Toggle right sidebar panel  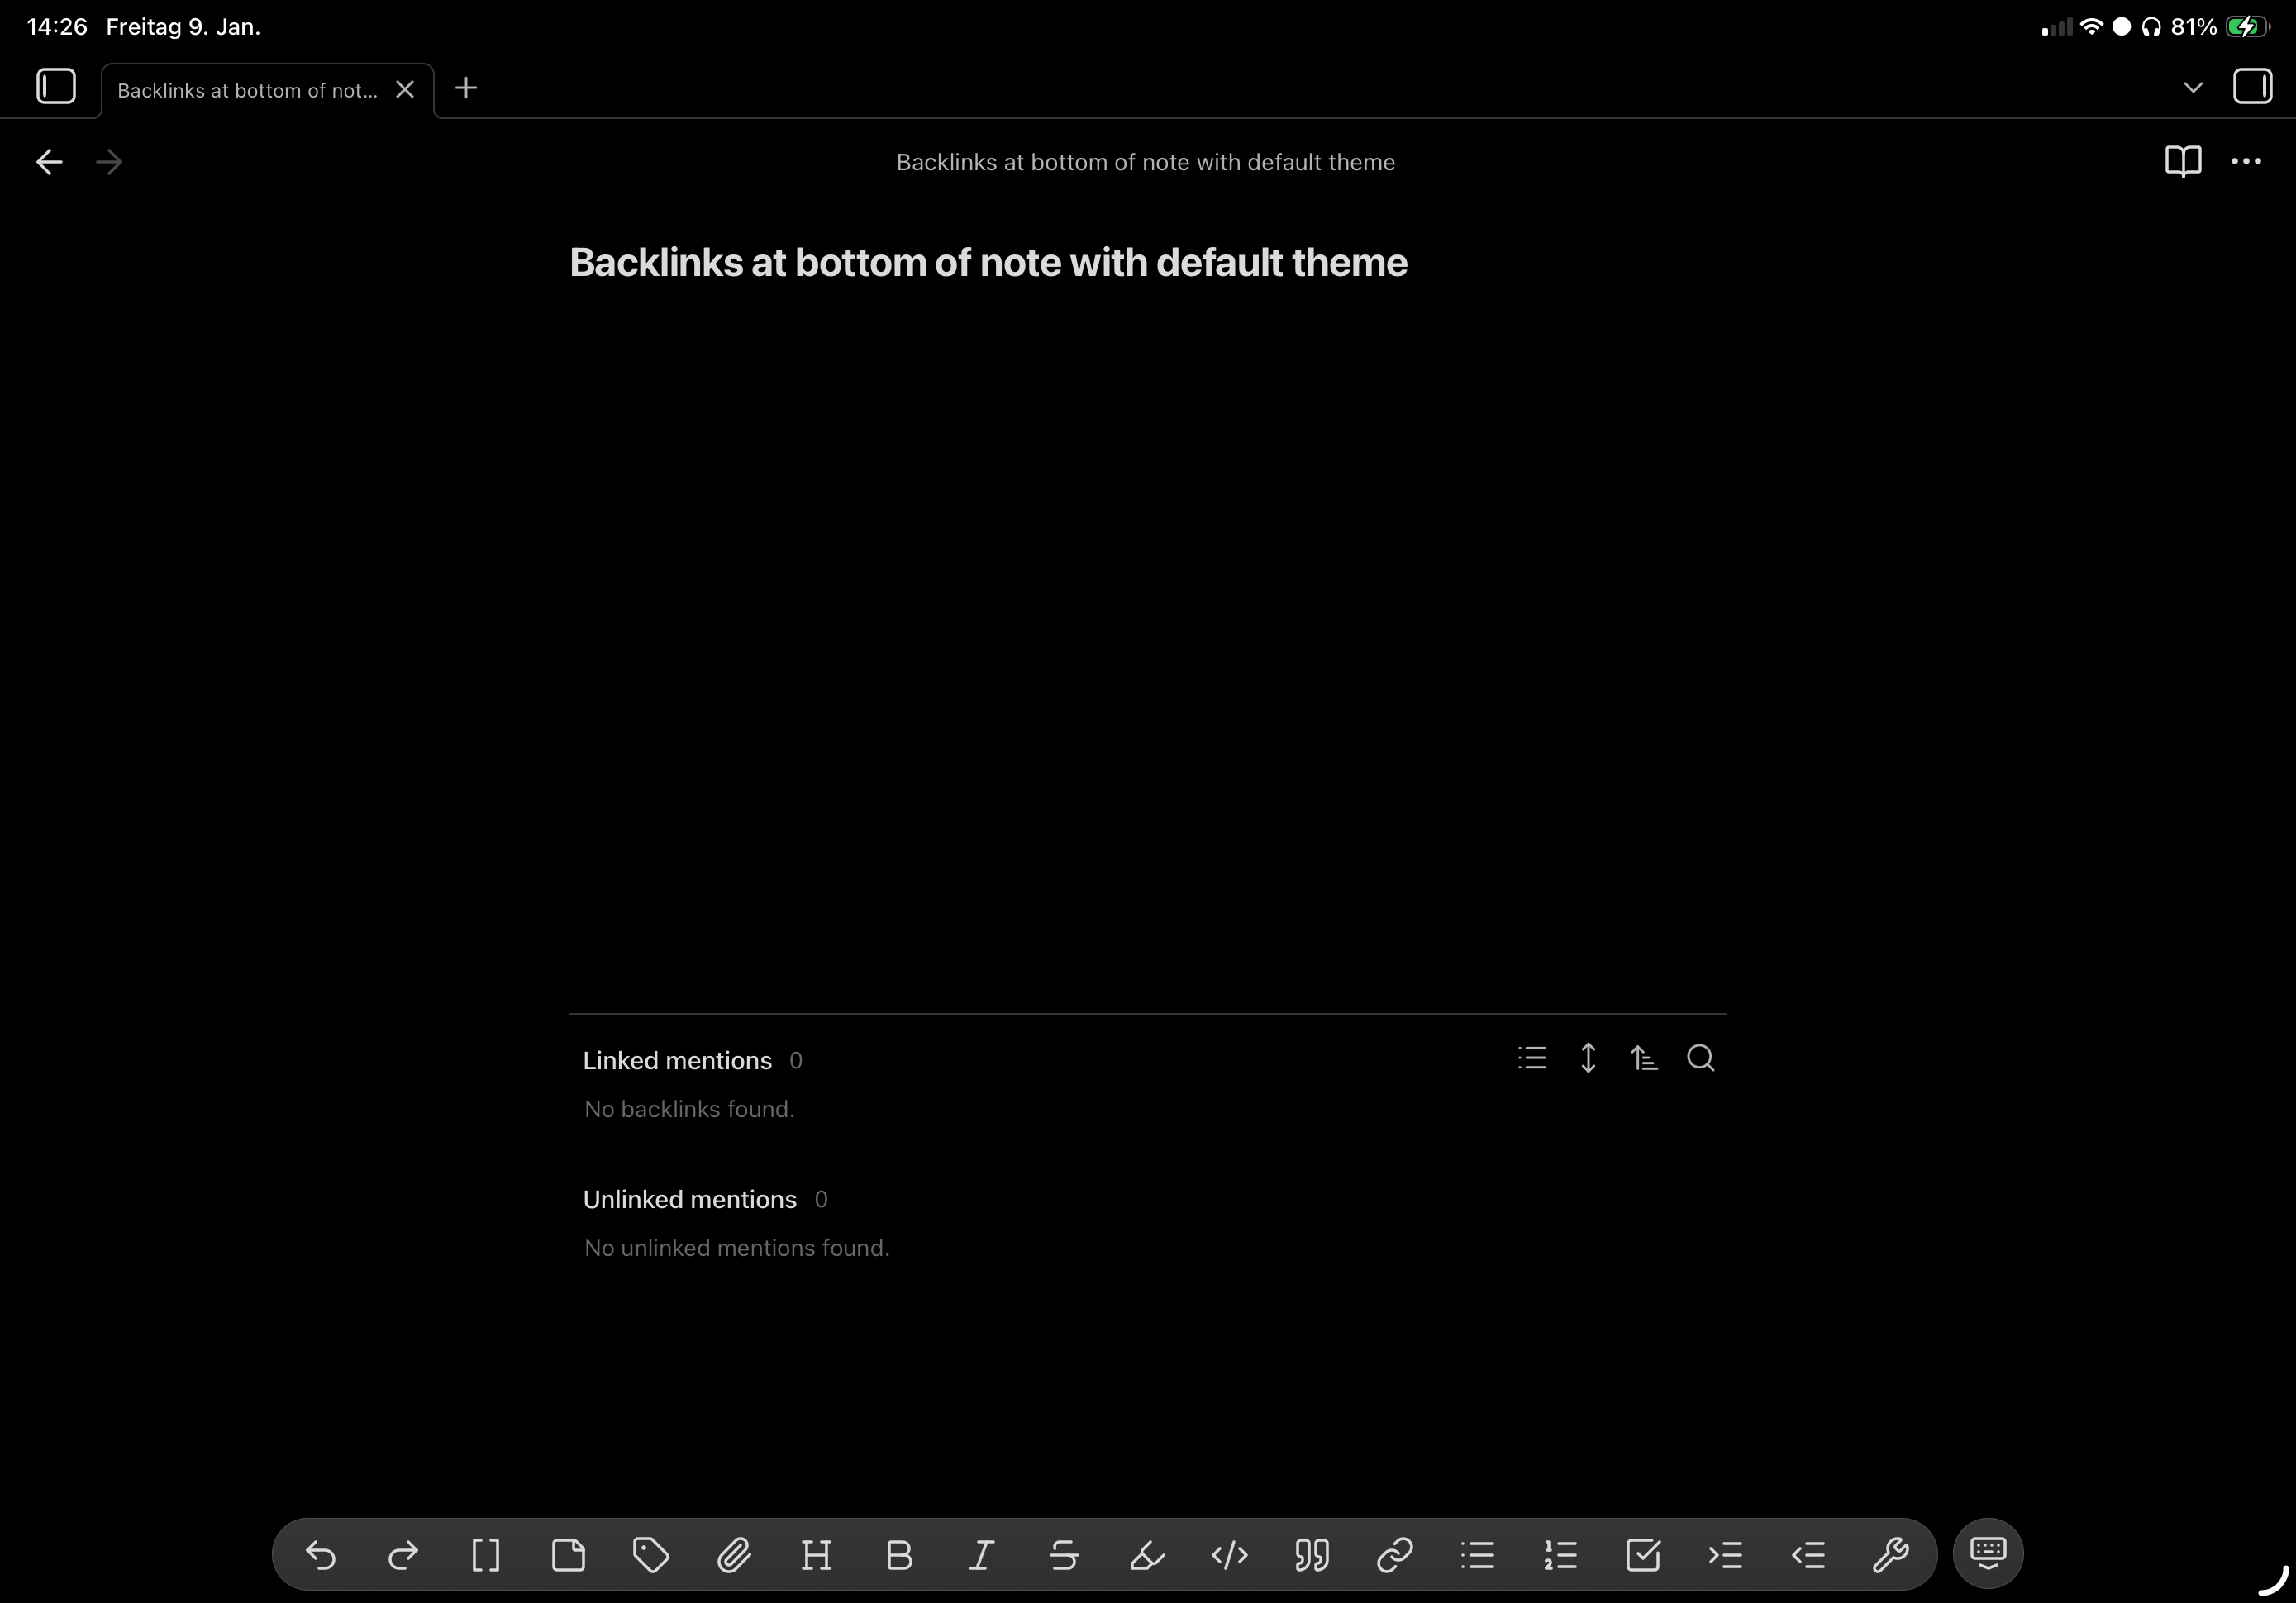pyautogui.click(x=2252, y=86)
